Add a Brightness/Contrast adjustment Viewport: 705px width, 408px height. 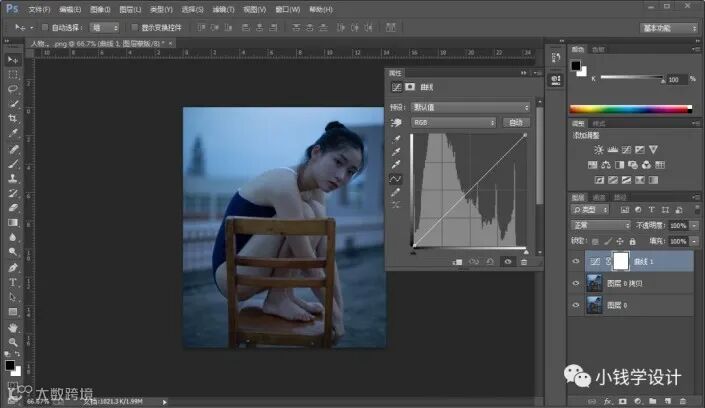598,149
